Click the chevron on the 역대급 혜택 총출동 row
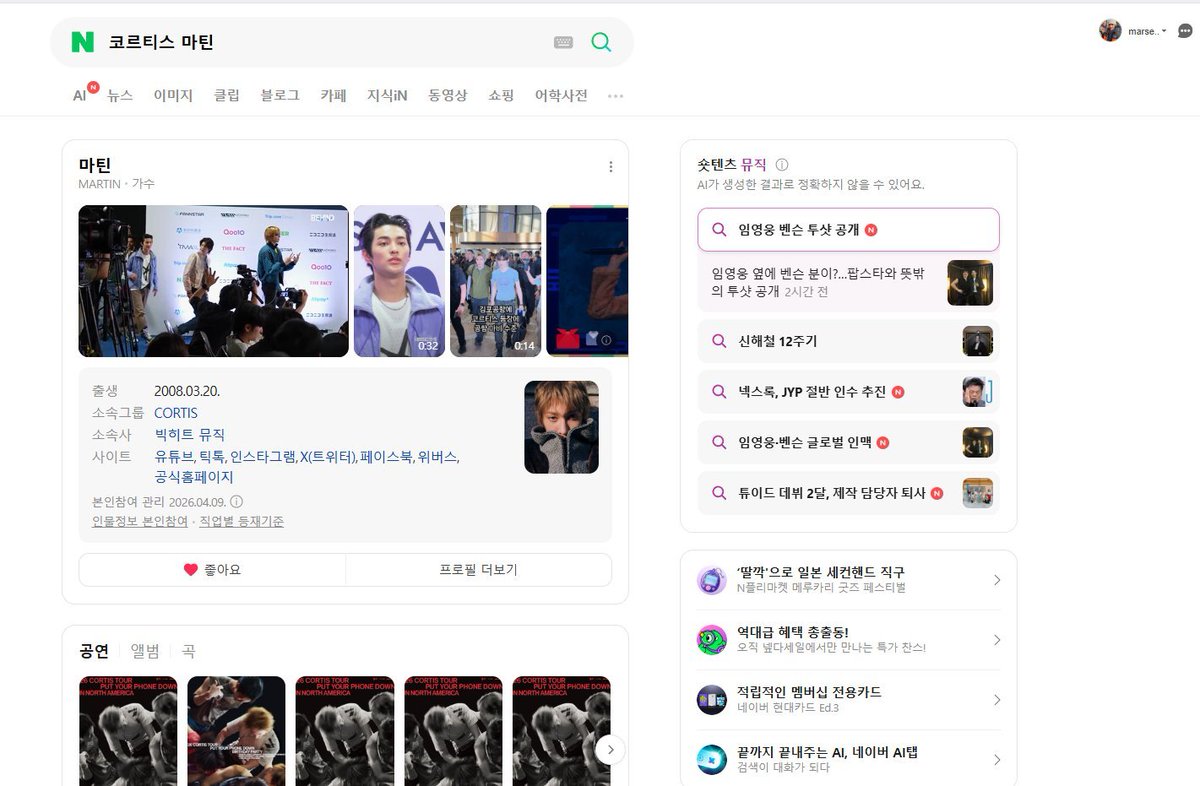This screenshot has width=1200, height=786. coord(996,640)
